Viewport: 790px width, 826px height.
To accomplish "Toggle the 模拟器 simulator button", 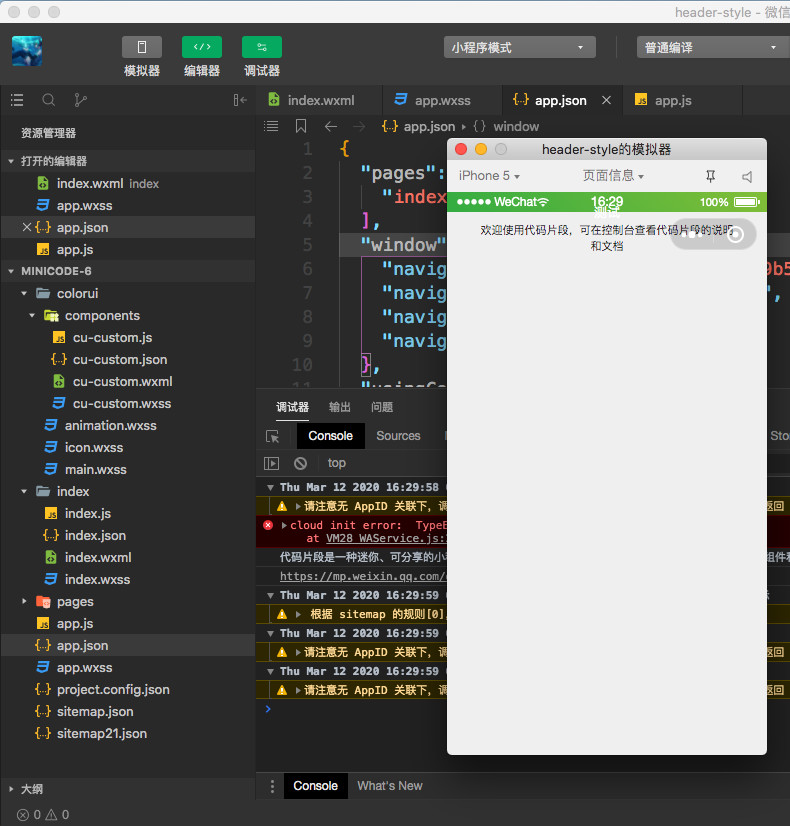I will (142, 47).
